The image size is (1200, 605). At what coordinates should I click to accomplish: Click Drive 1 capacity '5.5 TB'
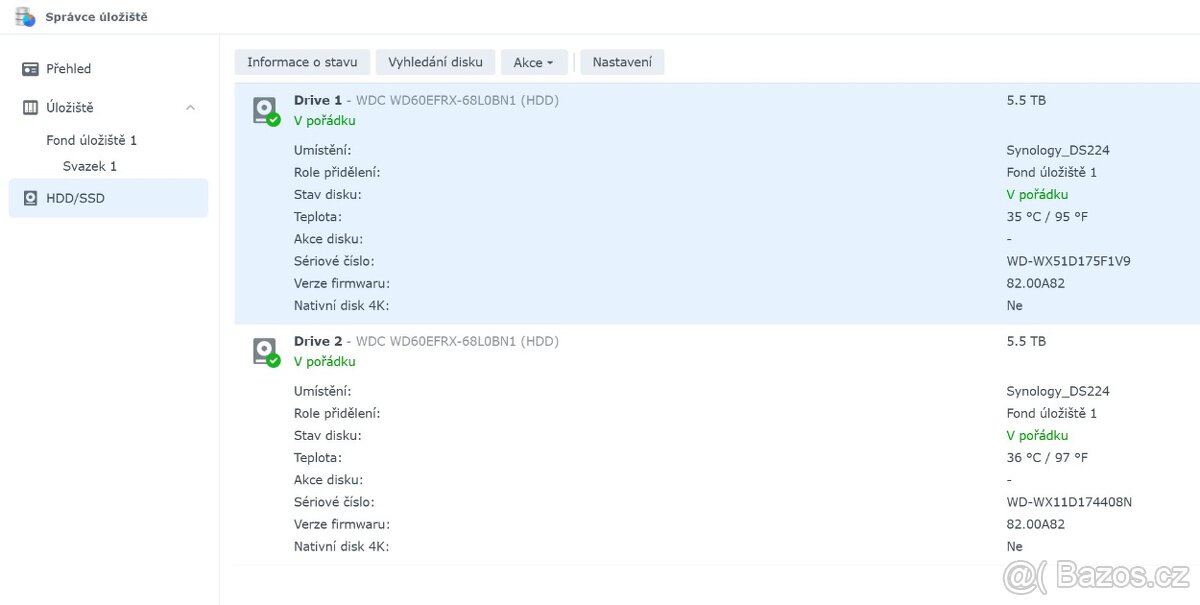click(1026, 100)
